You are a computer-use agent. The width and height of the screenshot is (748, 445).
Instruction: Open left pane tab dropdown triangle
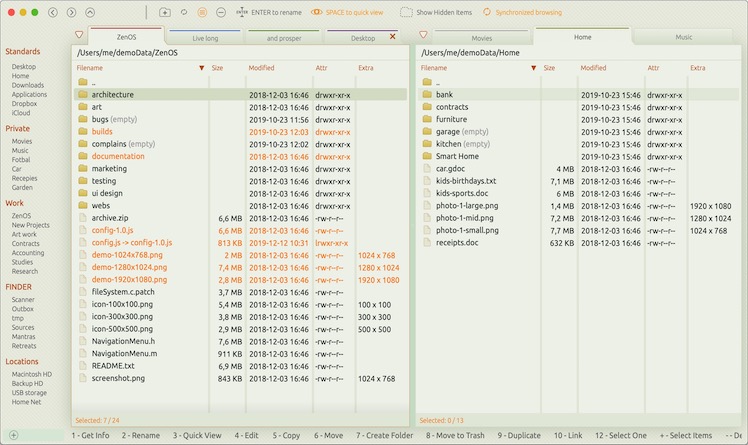79,35
